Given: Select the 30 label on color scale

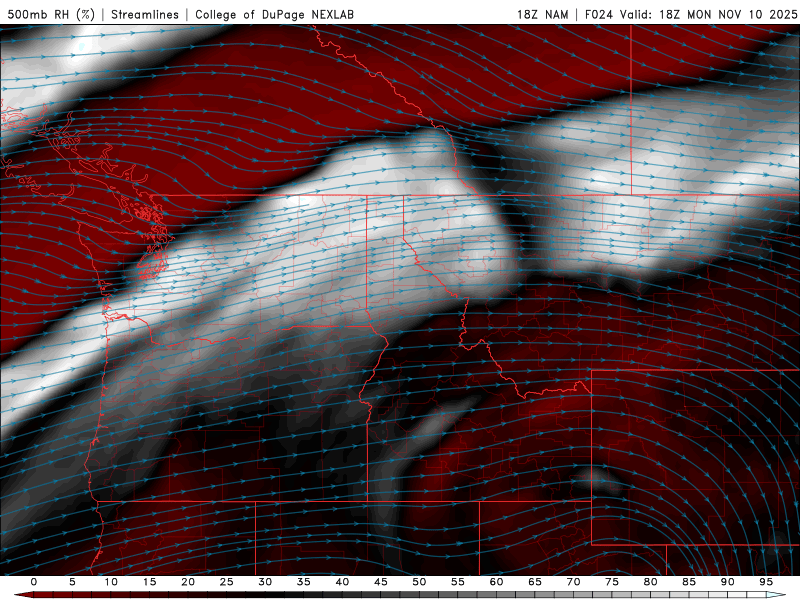Looking at the screenshot, I should pos(265,582).
